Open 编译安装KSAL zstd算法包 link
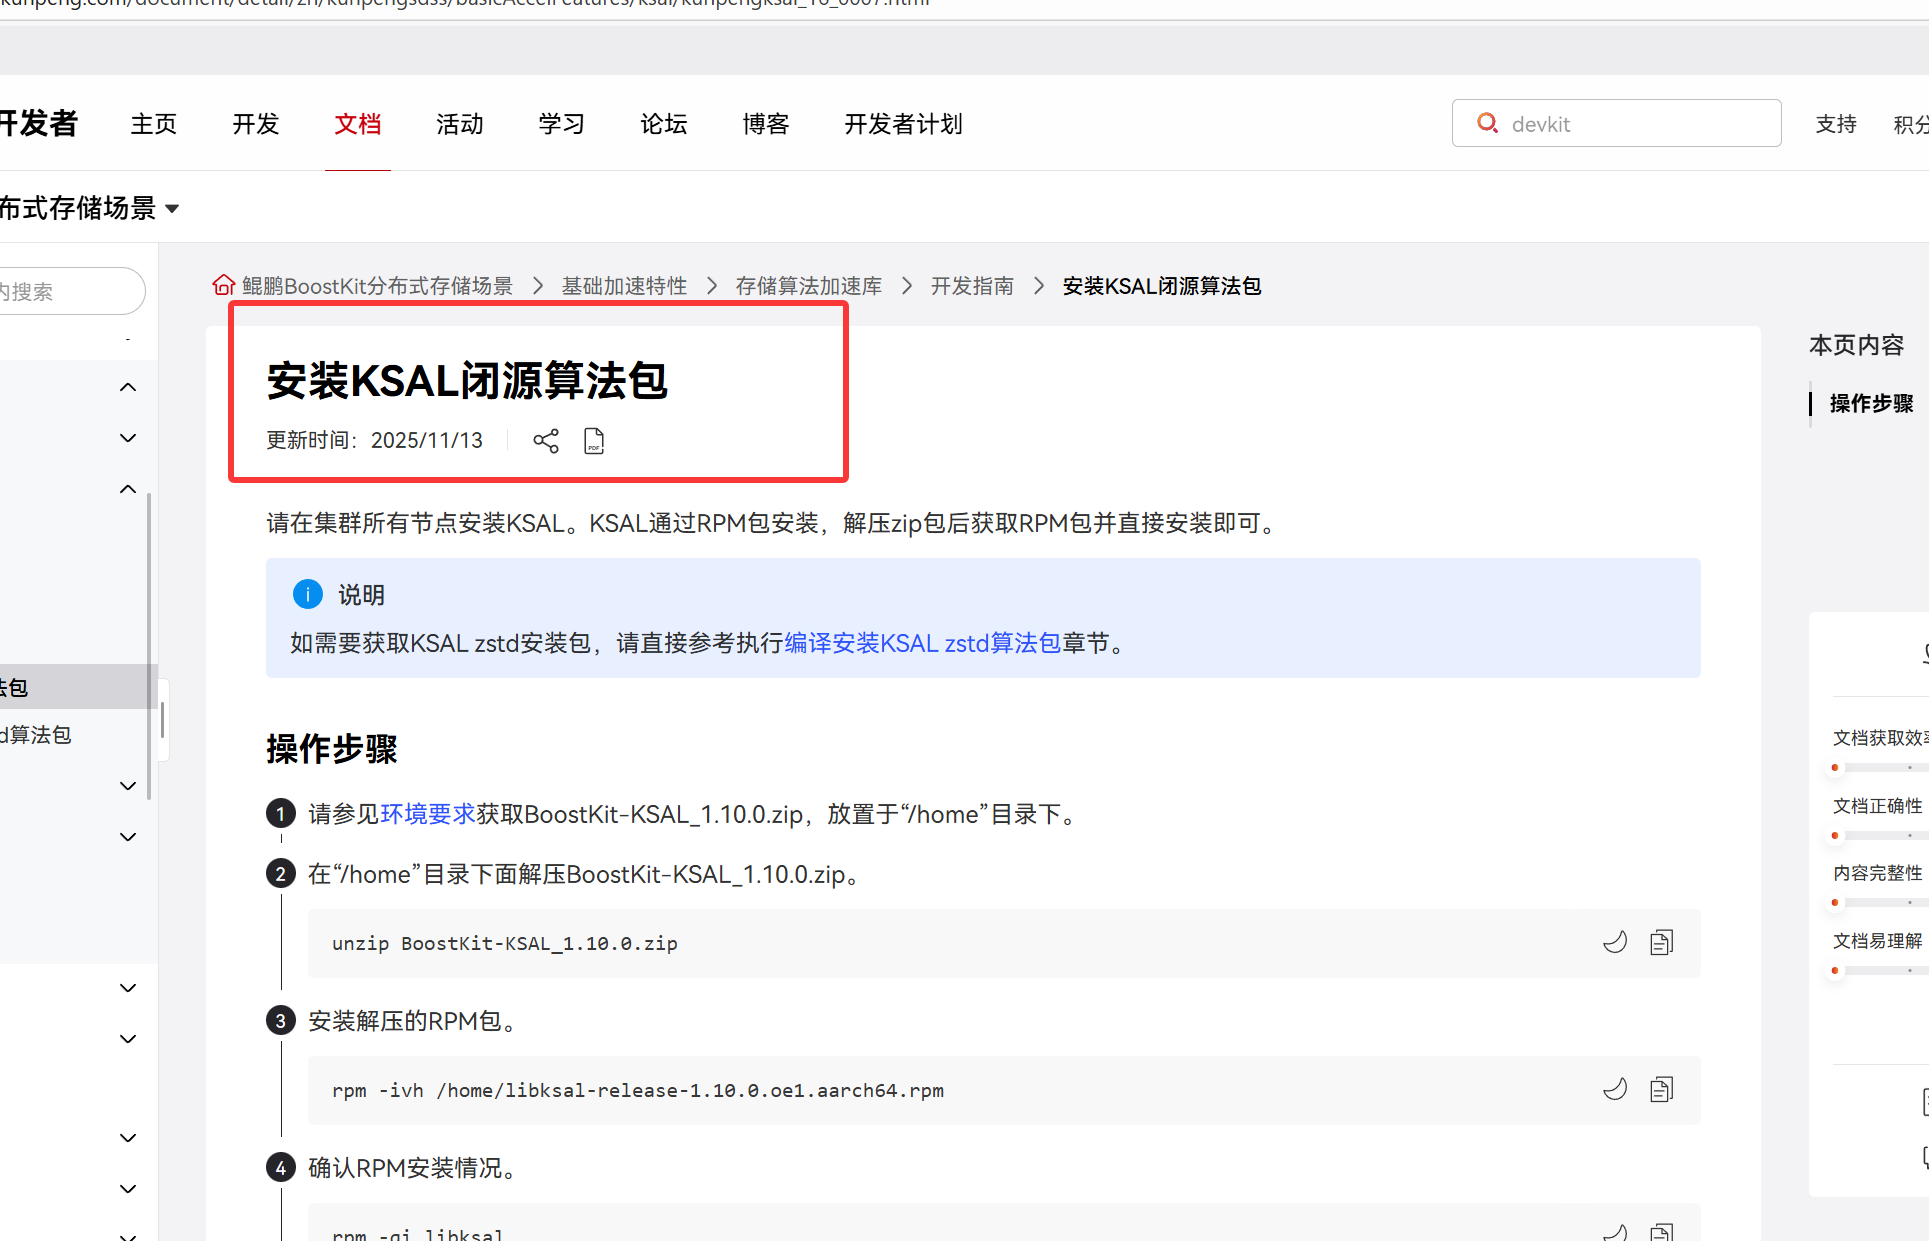The width and height of the screenshot is (1929, 1241). coord(922,643)
